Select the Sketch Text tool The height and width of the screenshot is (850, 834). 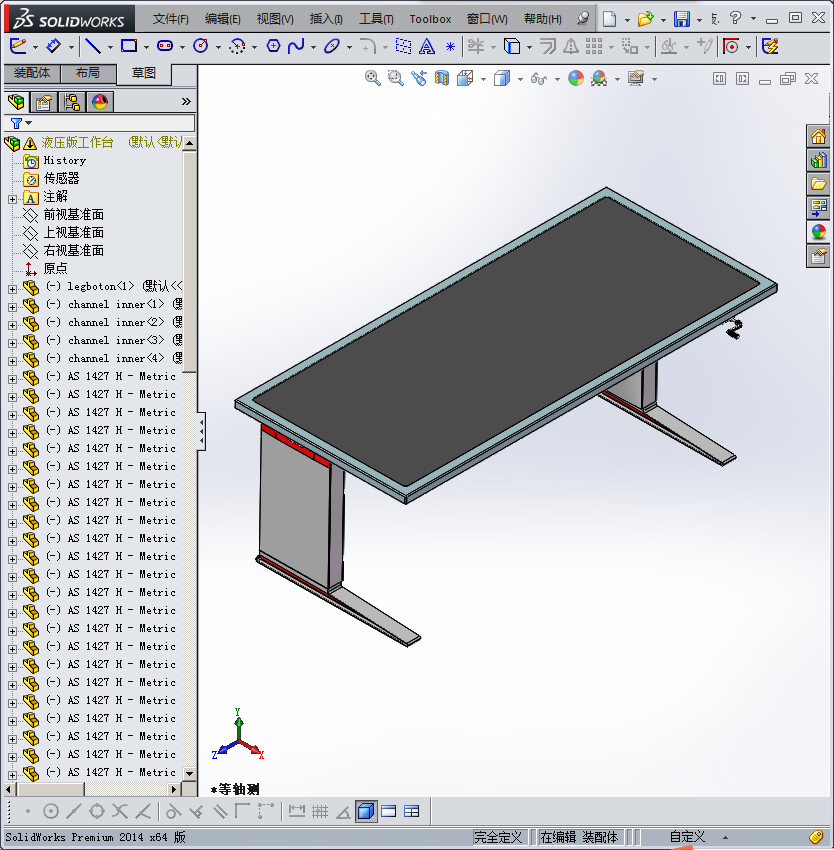click(427, 47)
